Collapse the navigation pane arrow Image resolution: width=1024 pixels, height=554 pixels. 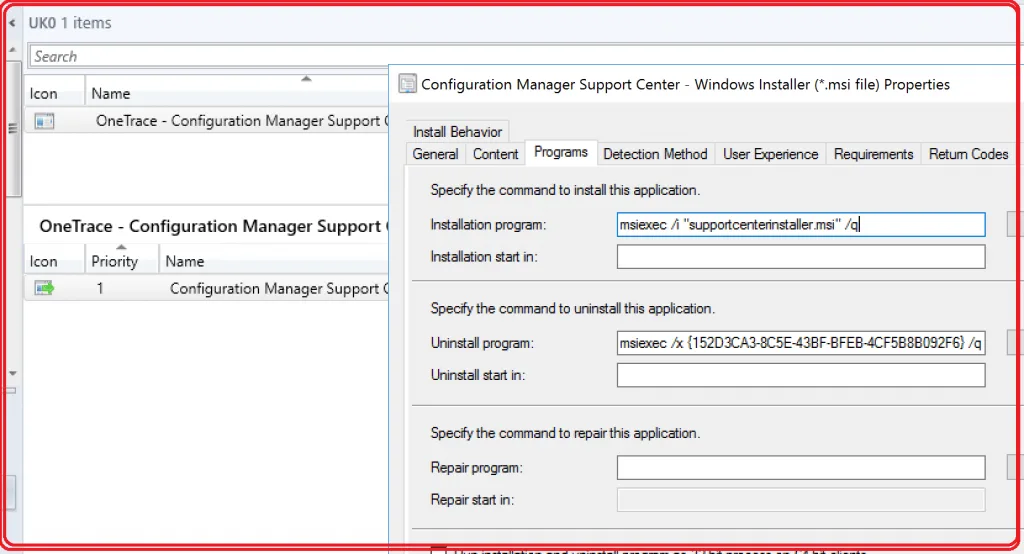click(12, 23)
